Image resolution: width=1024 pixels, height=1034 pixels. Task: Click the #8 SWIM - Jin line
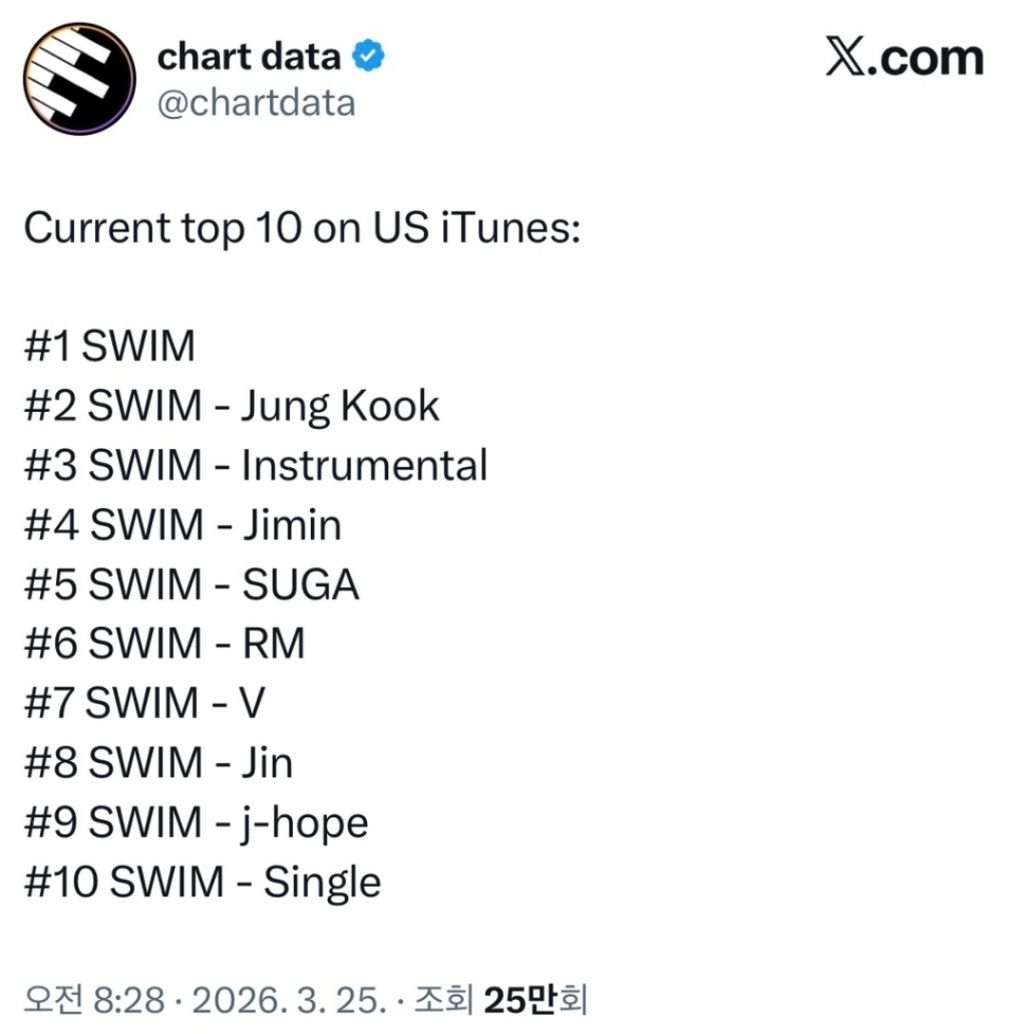(158, 763)
